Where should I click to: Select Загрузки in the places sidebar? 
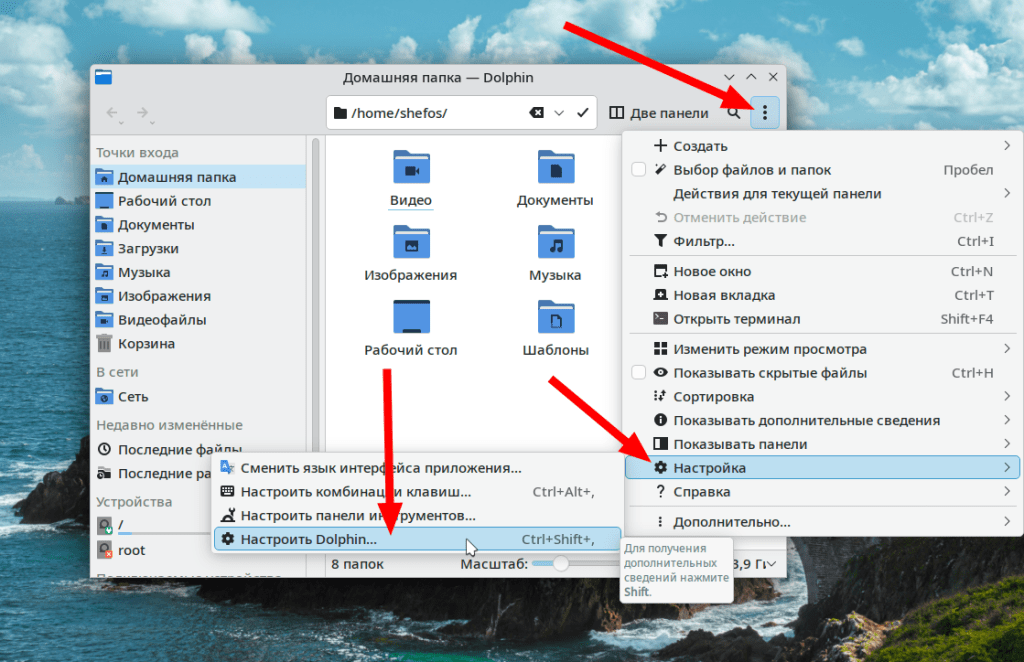click(148, 249)
